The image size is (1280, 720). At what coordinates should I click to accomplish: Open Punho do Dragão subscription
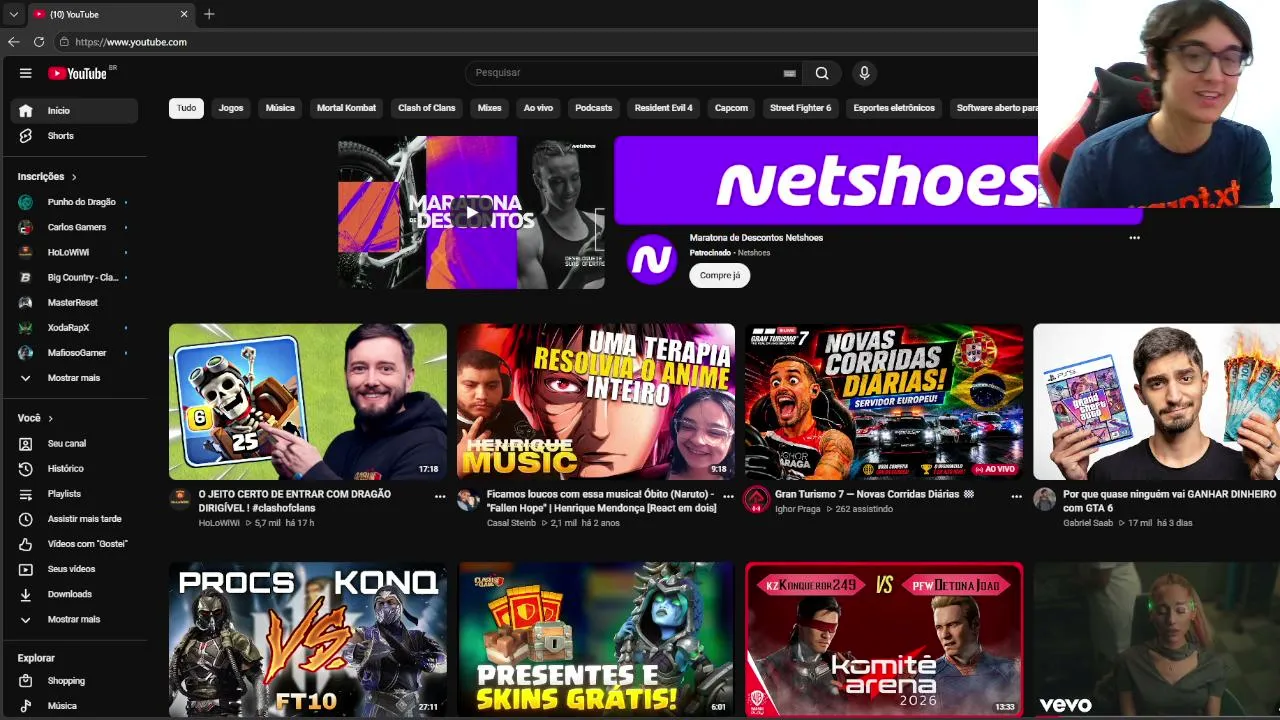tap(74, 202)
